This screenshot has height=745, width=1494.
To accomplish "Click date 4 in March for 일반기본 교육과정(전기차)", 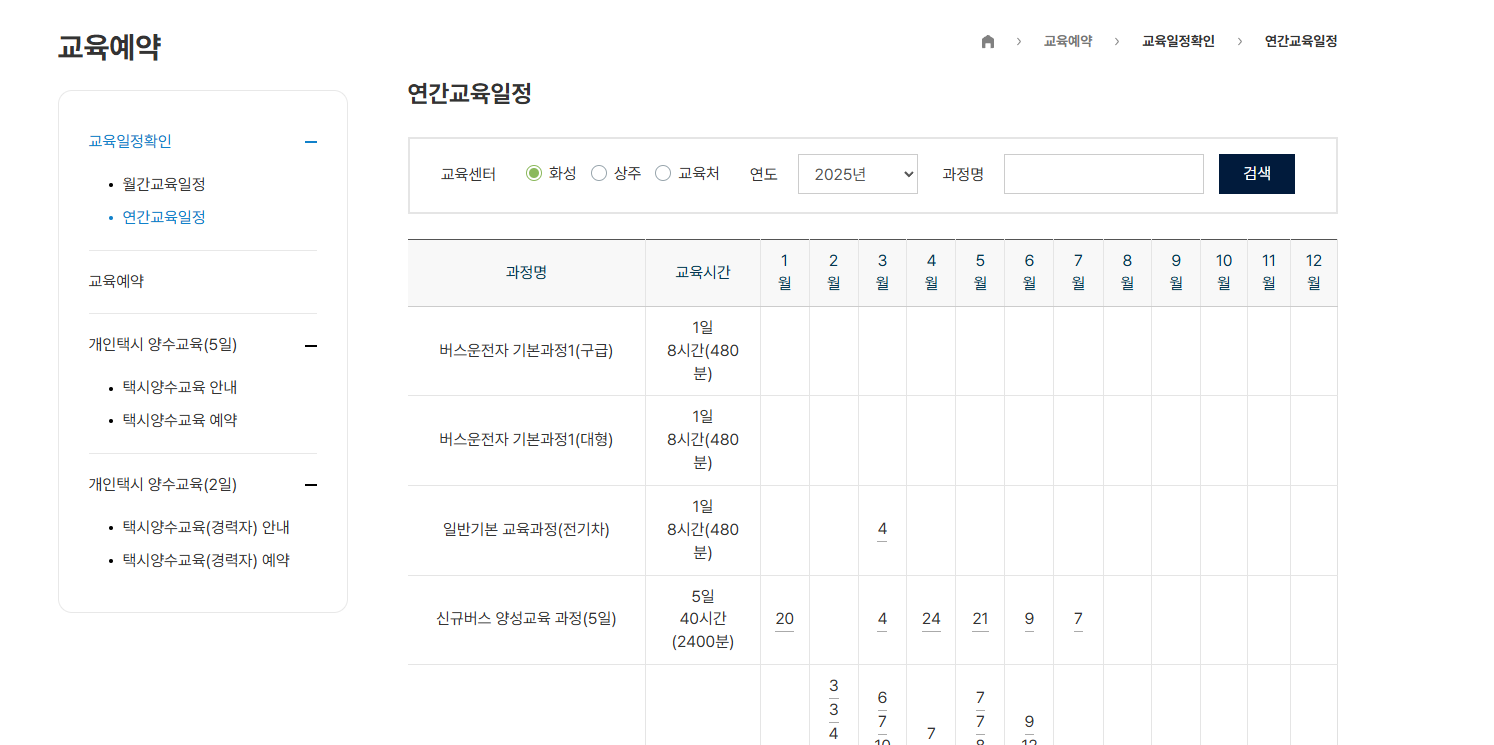I will click(x=882, y=530).
